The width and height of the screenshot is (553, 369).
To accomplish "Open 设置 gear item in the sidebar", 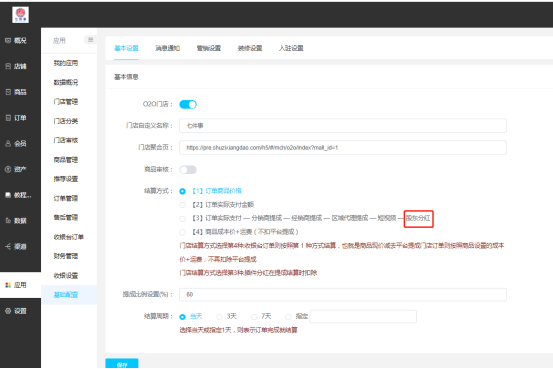I will click(x=16, y=311).
